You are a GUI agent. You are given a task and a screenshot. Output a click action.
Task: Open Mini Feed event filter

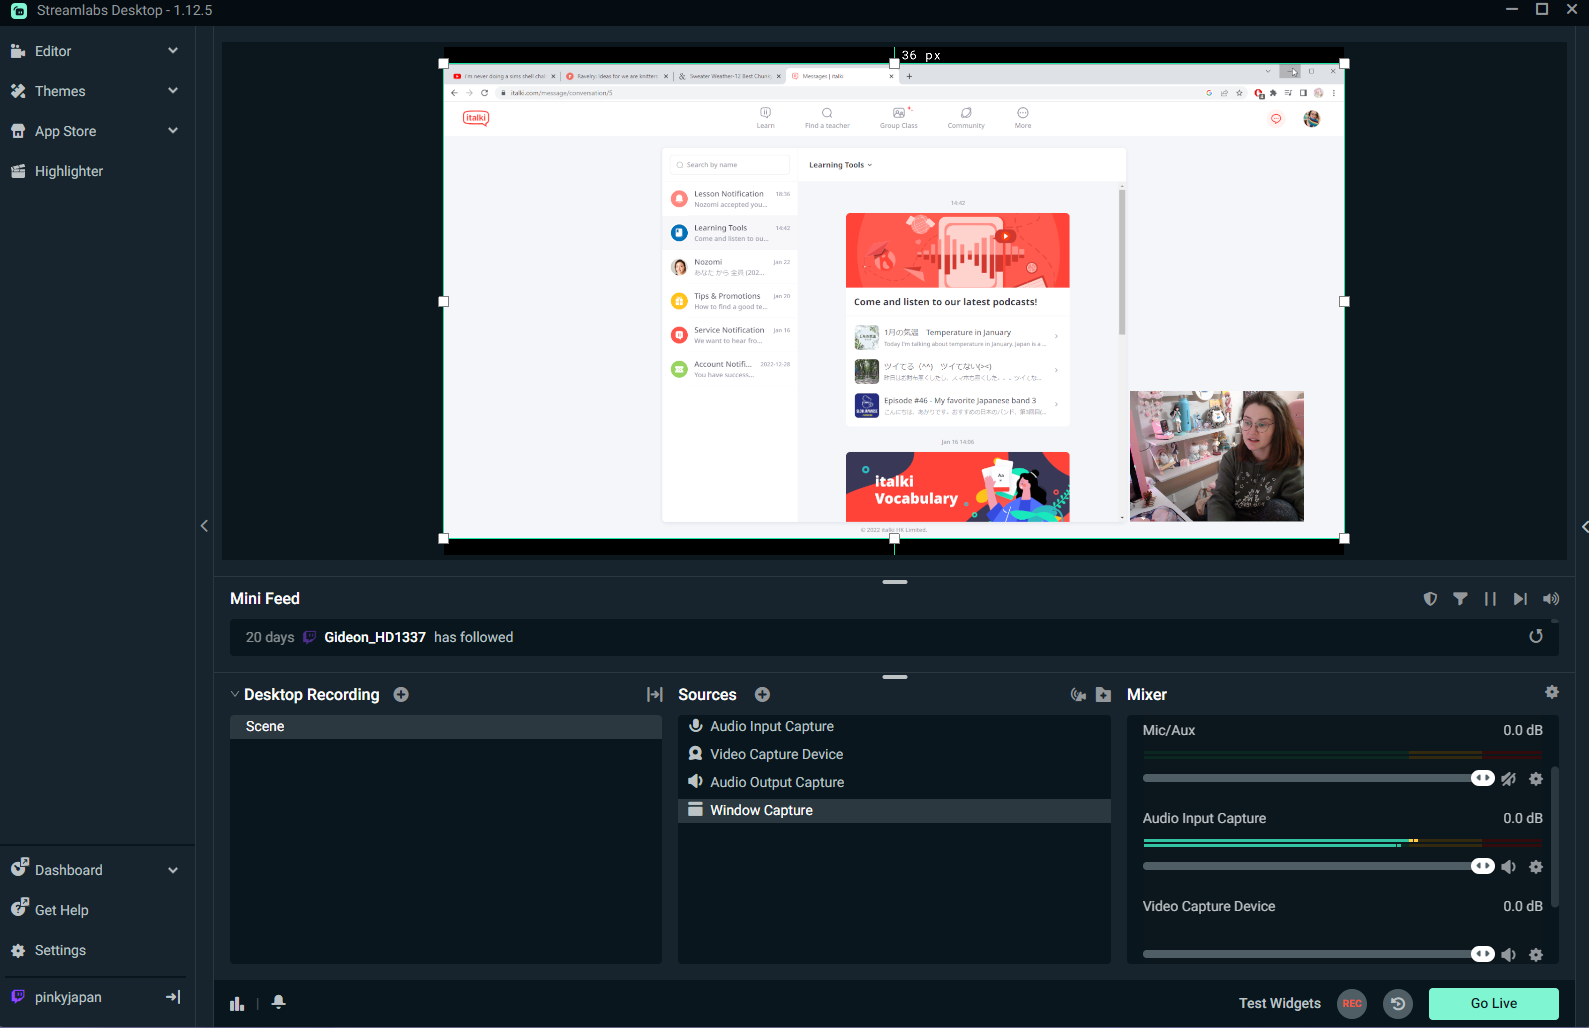(1461, 599)
